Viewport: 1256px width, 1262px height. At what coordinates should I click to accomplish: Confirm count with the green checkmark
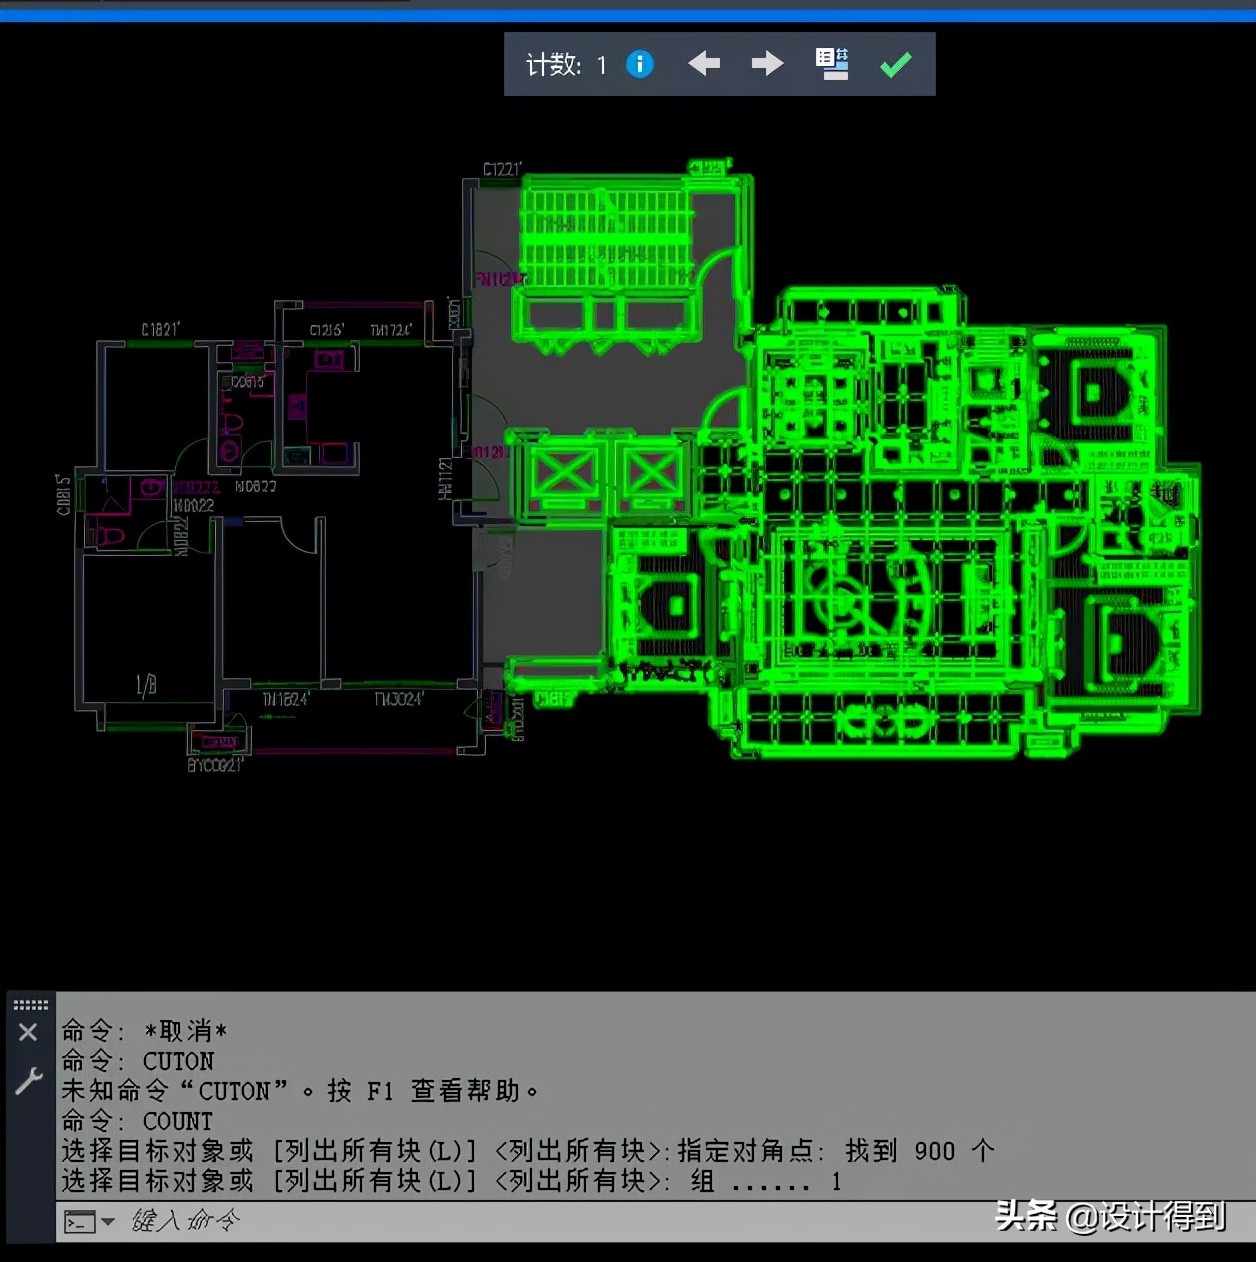tap(895, 65)
